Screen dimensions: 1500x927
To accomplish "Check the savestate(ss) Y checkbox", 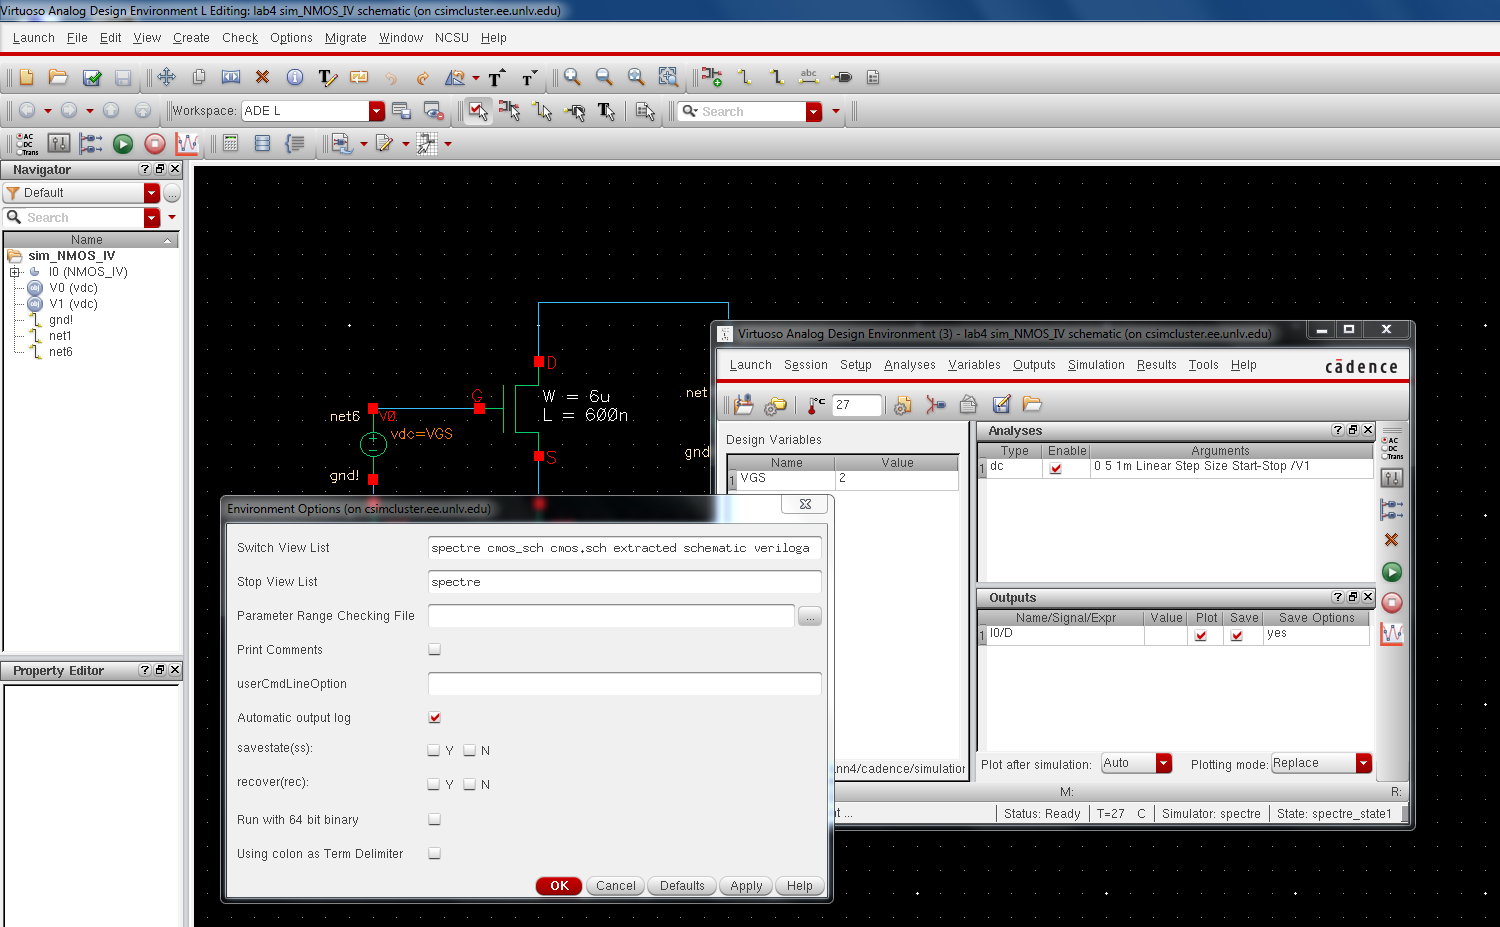I will tap(434, 750).
